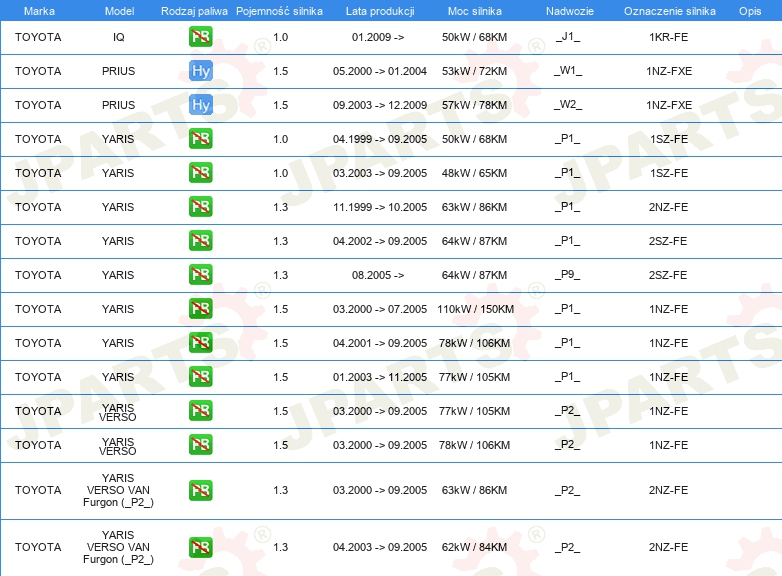This screenshot has width=782, height=576.
Task: Click petrol icon in Yaris Verso 77kW row
Action: click(x=200, y=410)
